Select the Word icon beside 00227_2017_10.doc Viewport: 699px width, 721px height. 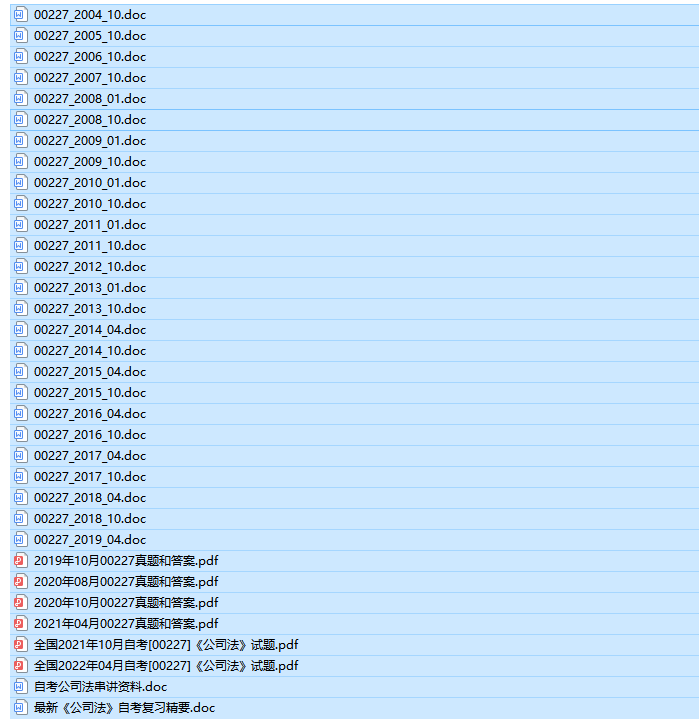(20, 477)
